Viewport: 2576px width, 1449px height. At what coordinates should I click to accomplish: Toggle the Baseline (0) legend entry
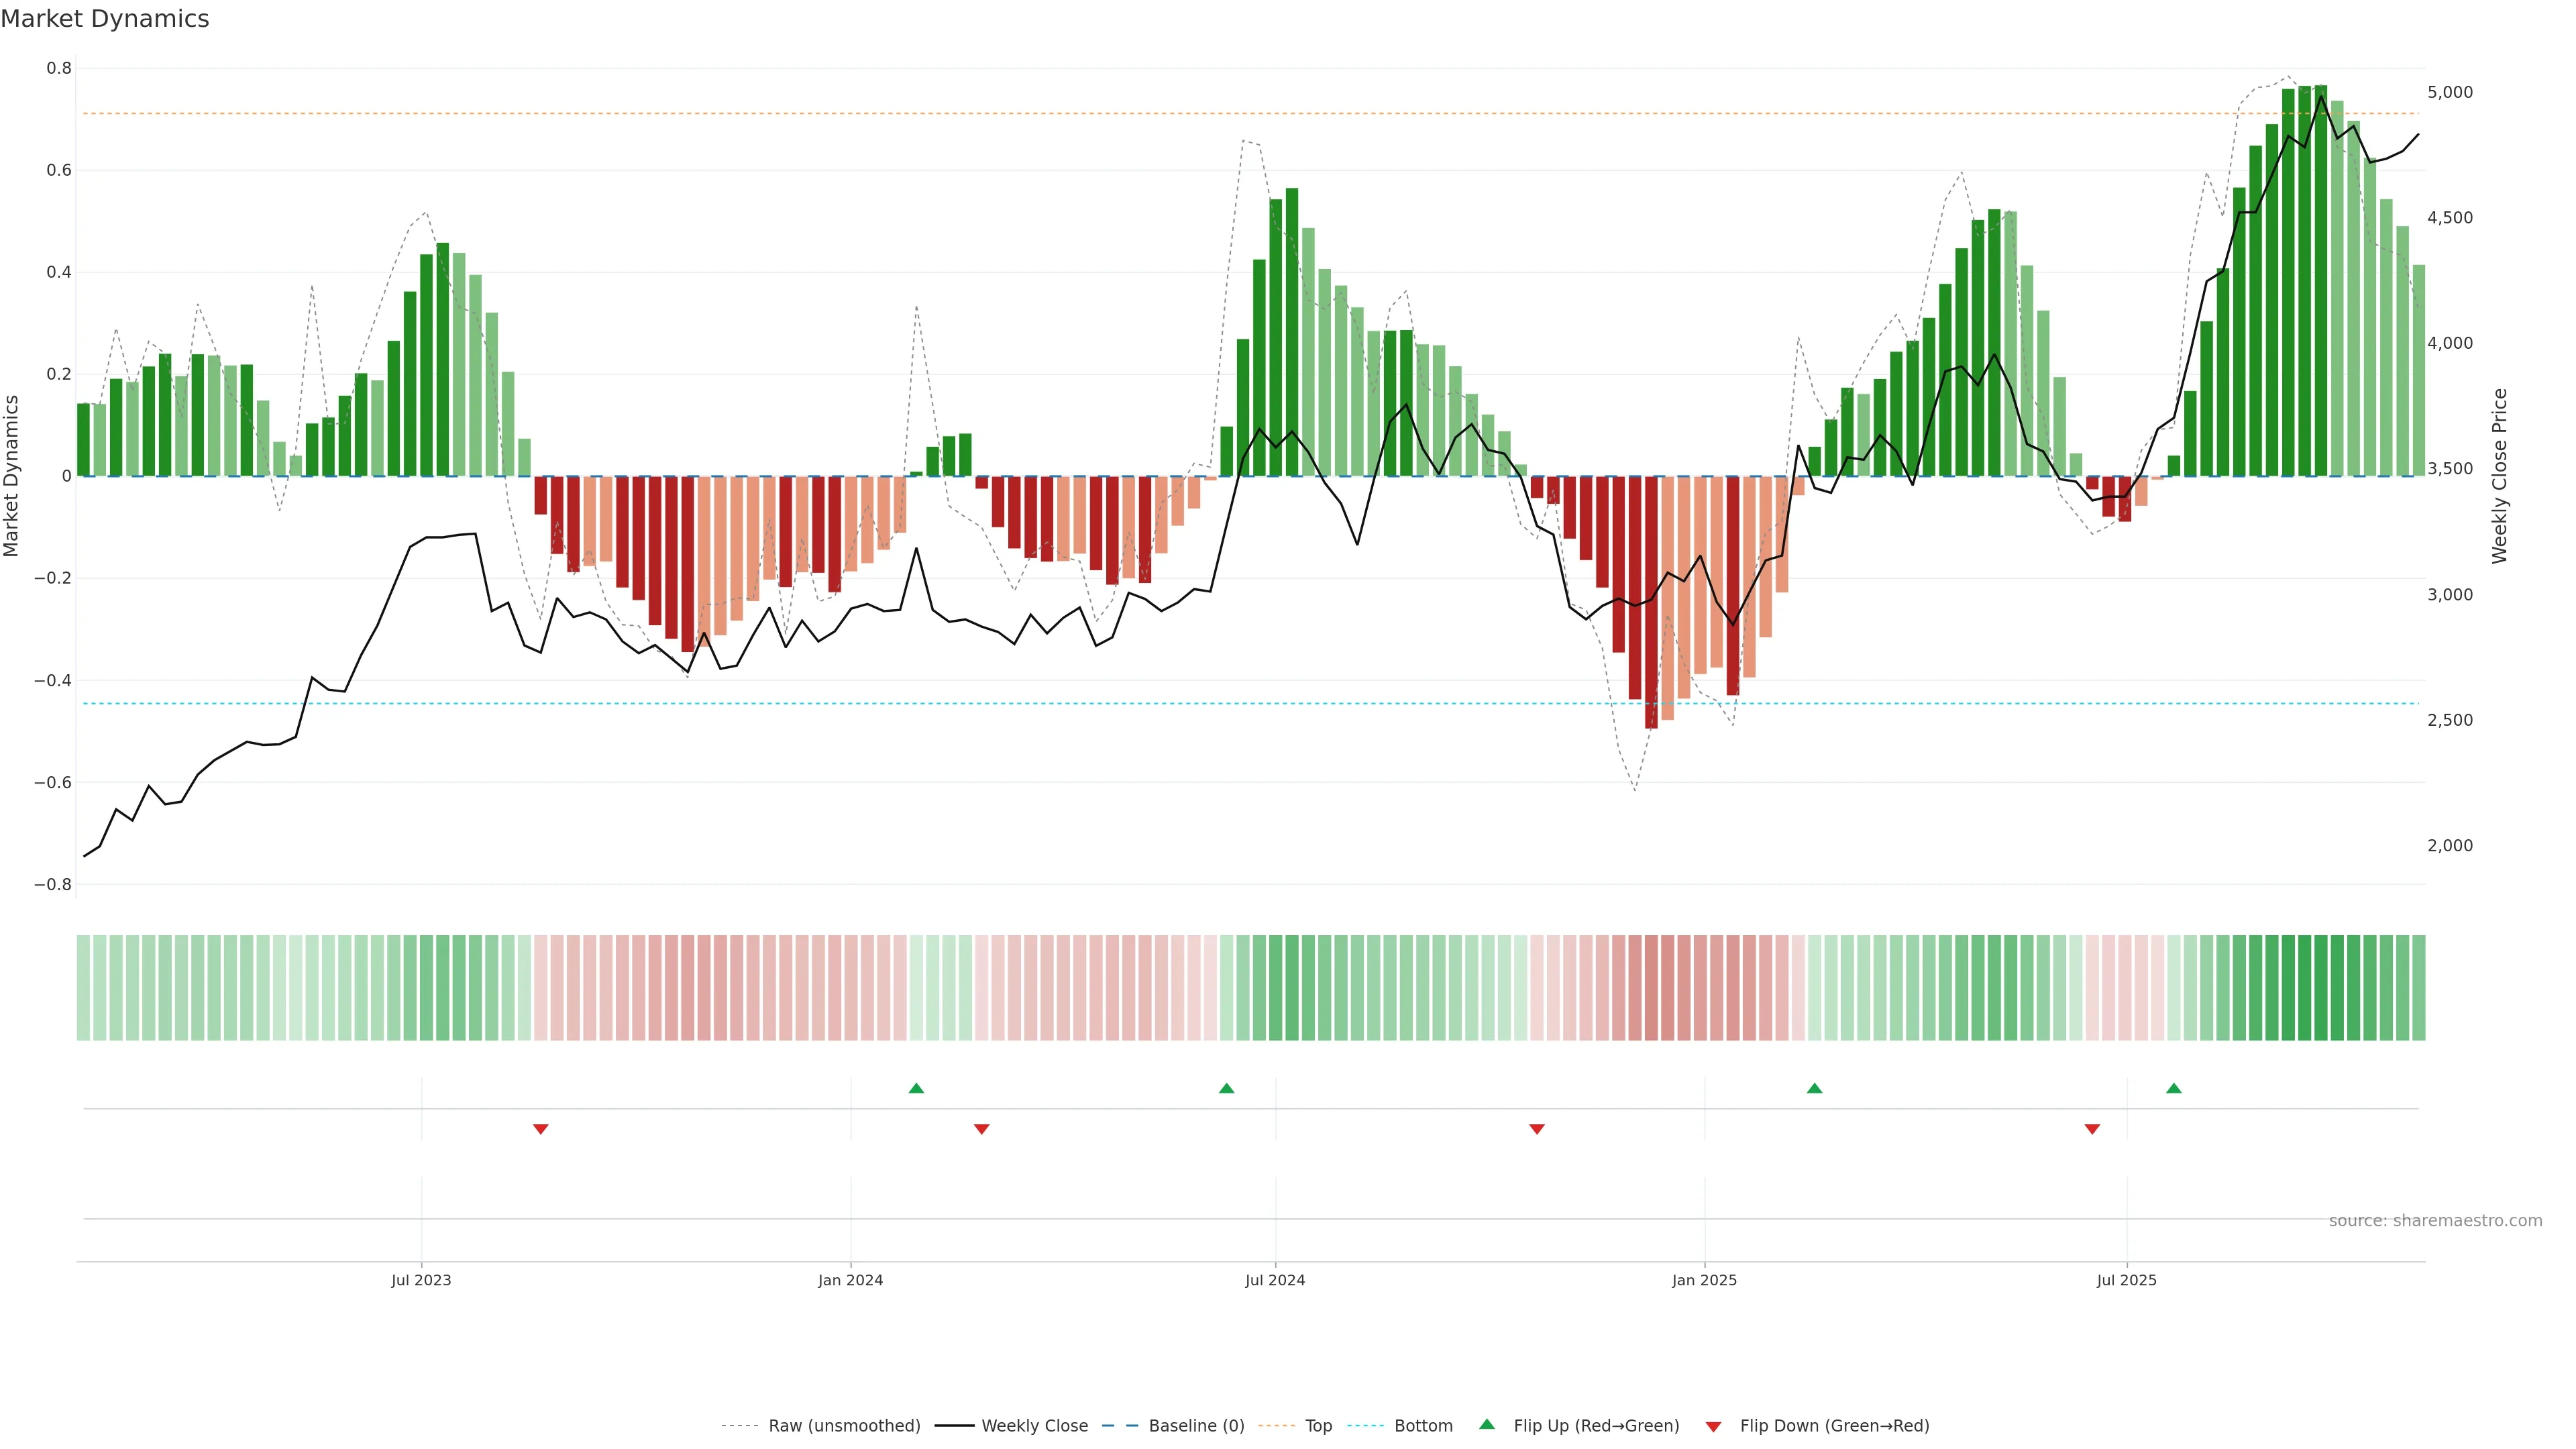(1196, 1426)
